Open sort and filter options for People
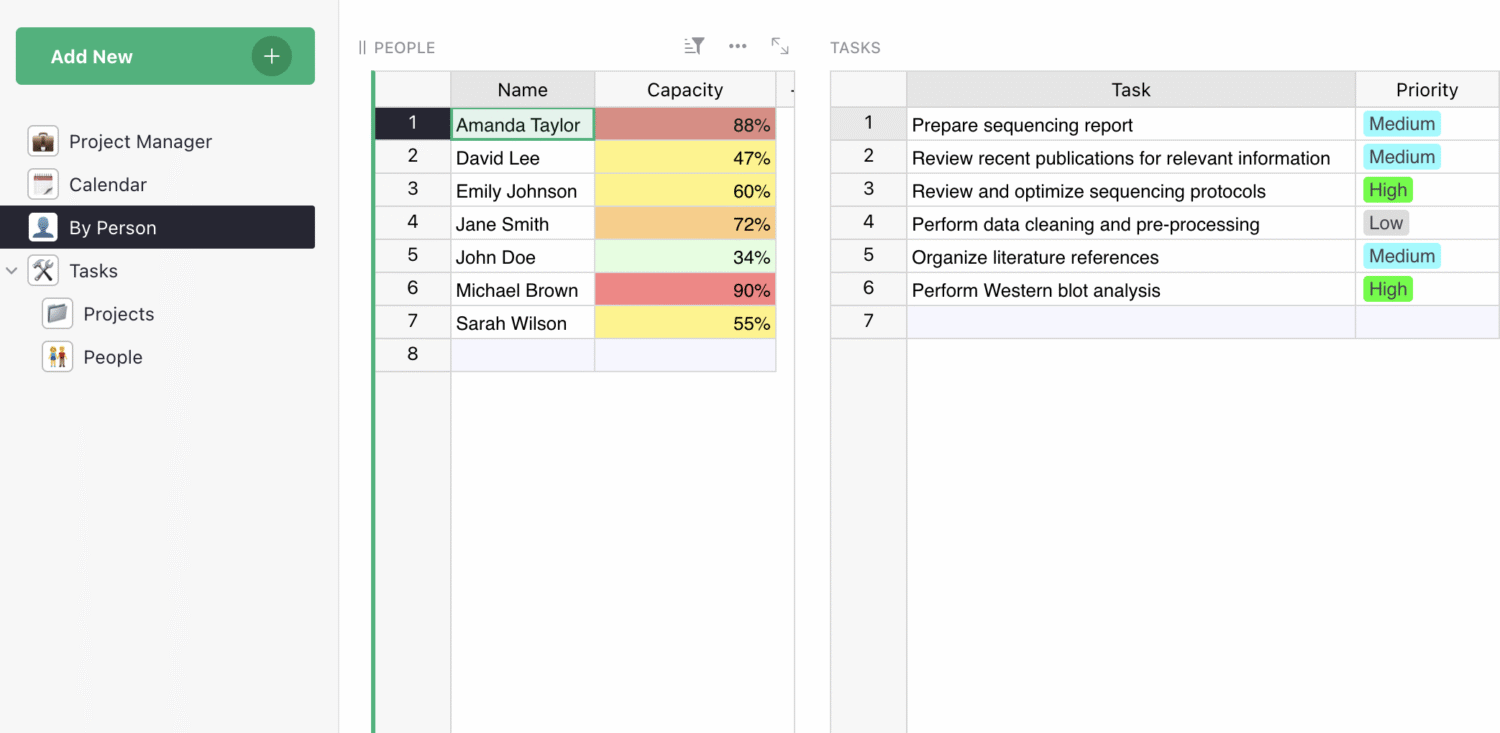 click(694, 46)
